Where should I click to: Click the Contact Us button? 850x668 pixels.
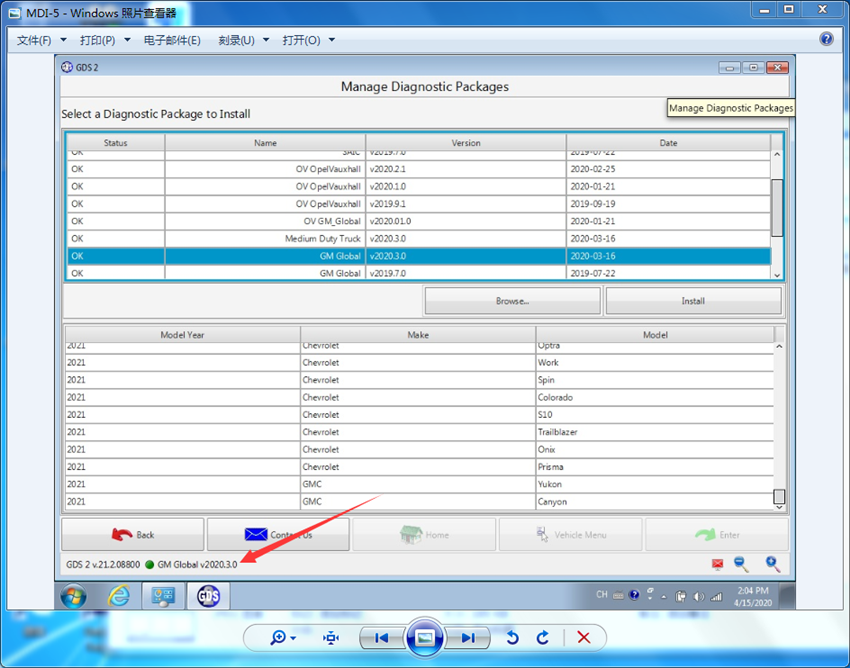tap(278, 535)
